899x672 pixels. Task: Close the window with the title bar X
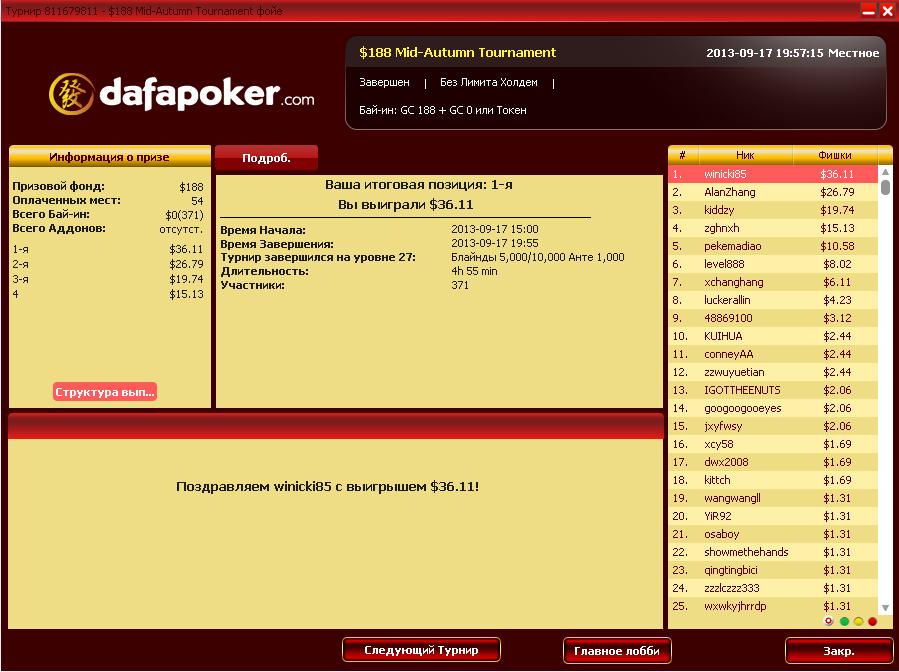[x=887, y=10]
